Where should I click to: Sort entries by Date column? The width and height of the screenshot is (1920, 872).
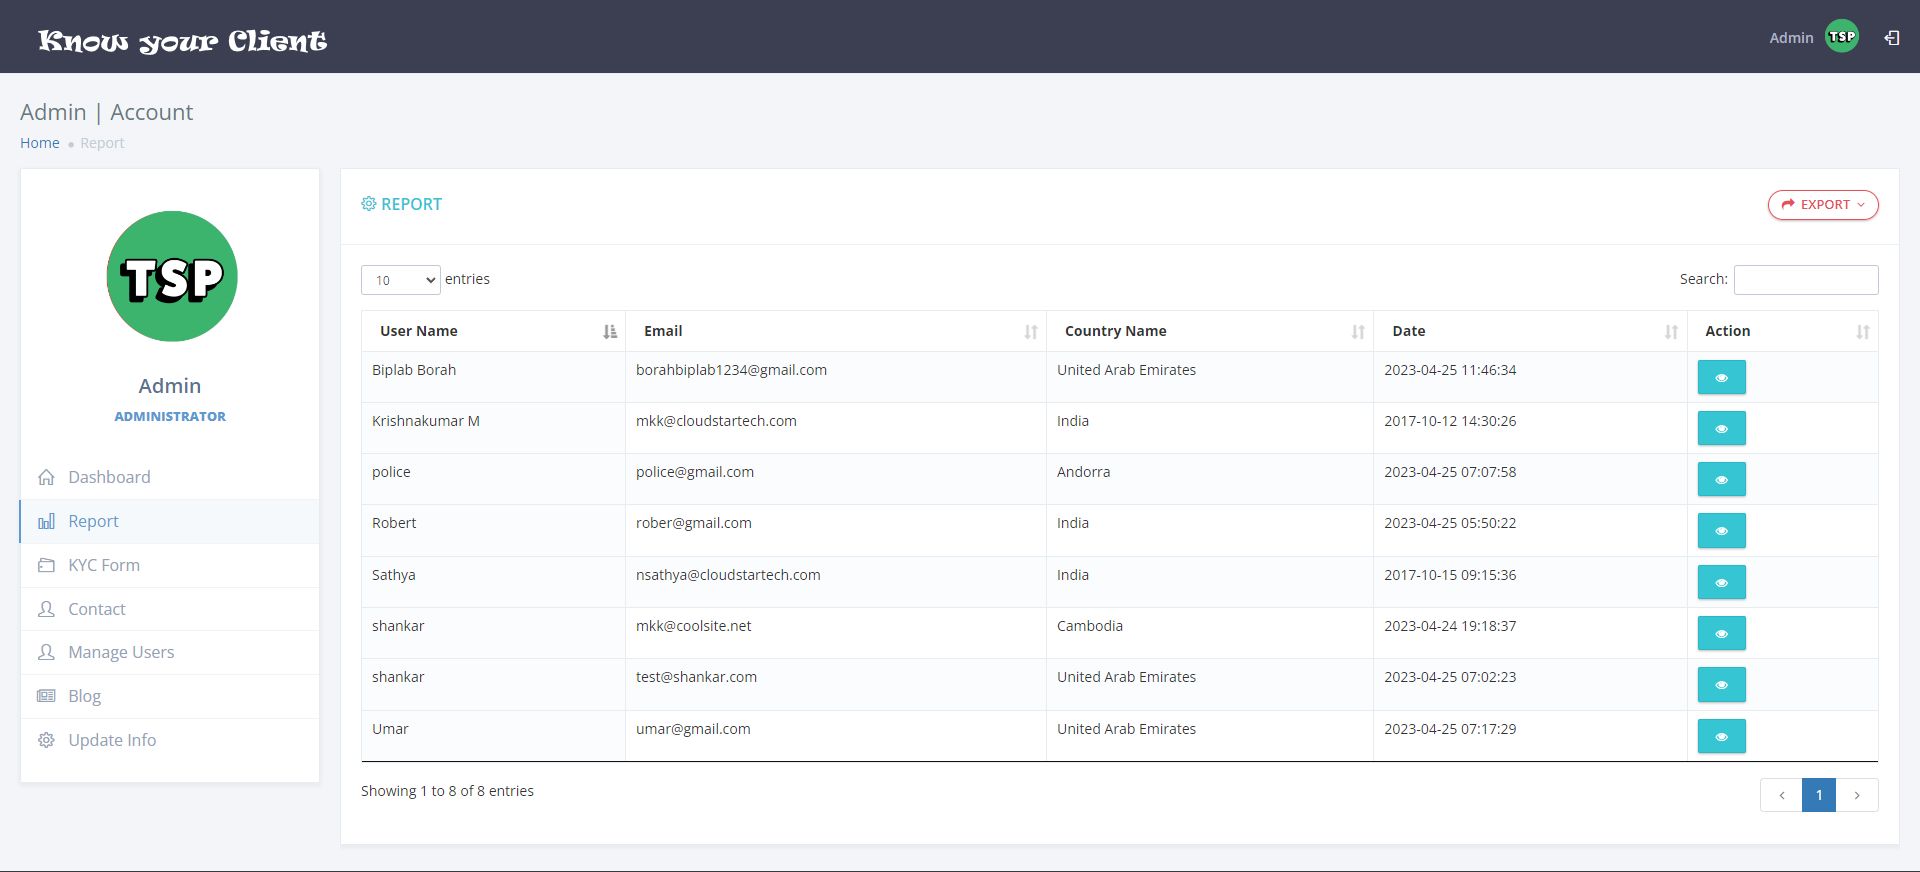pyautogui.click(x=1529, y=331)
